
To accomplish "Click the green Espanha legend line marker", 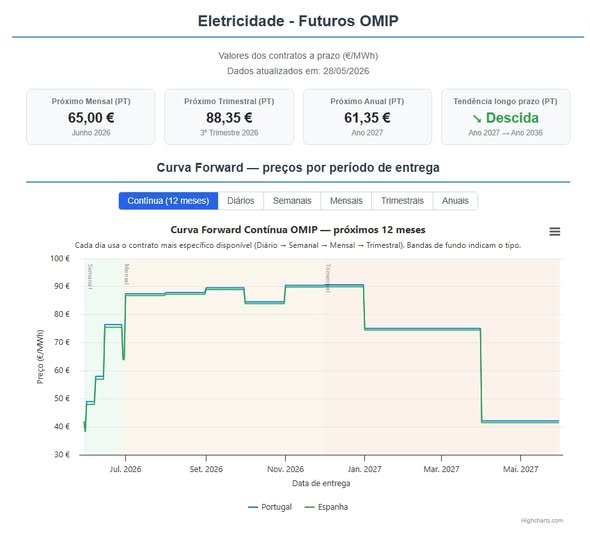I will pyautogui.click(x=309, y=507).
